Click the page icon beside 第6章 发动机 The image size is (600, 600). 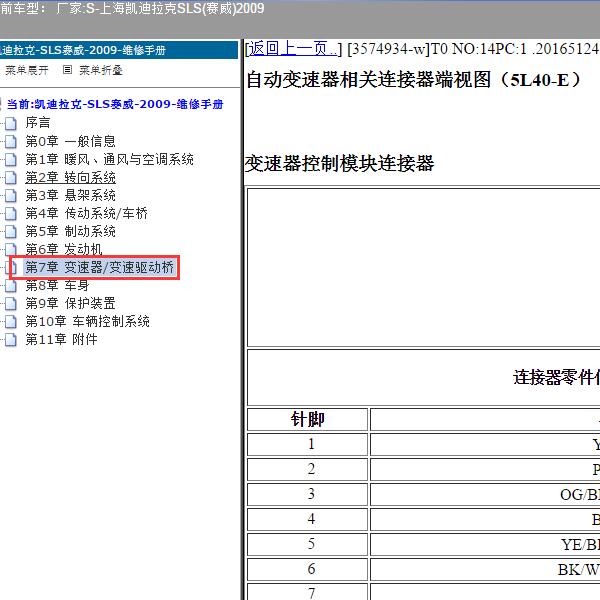11,249
